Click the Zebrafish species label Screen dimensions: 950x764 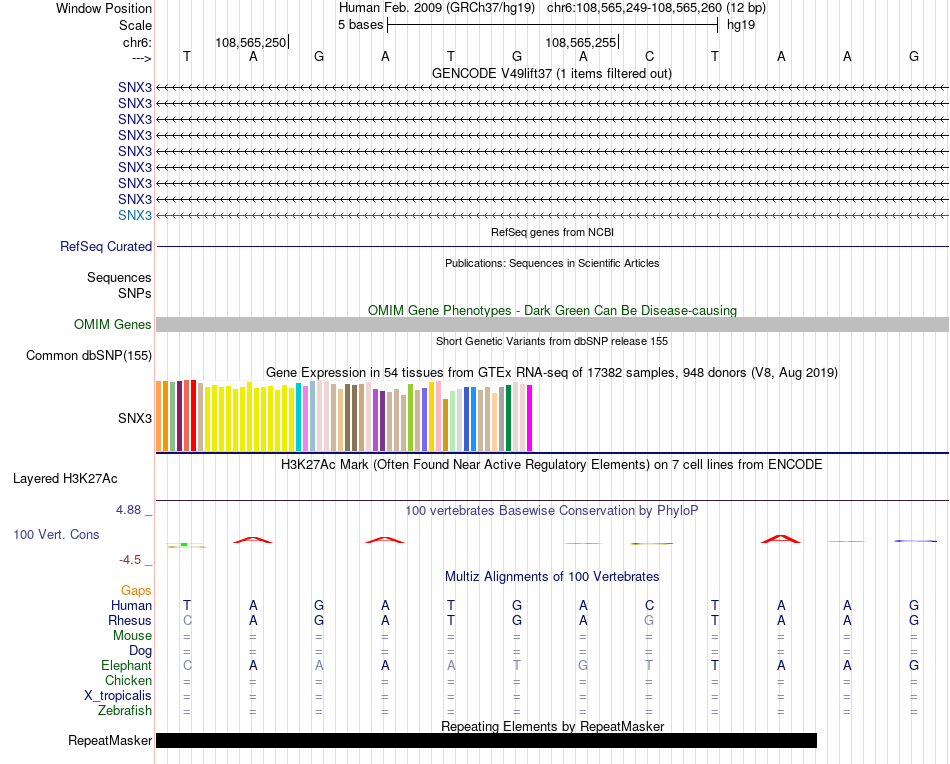(125, 710)
